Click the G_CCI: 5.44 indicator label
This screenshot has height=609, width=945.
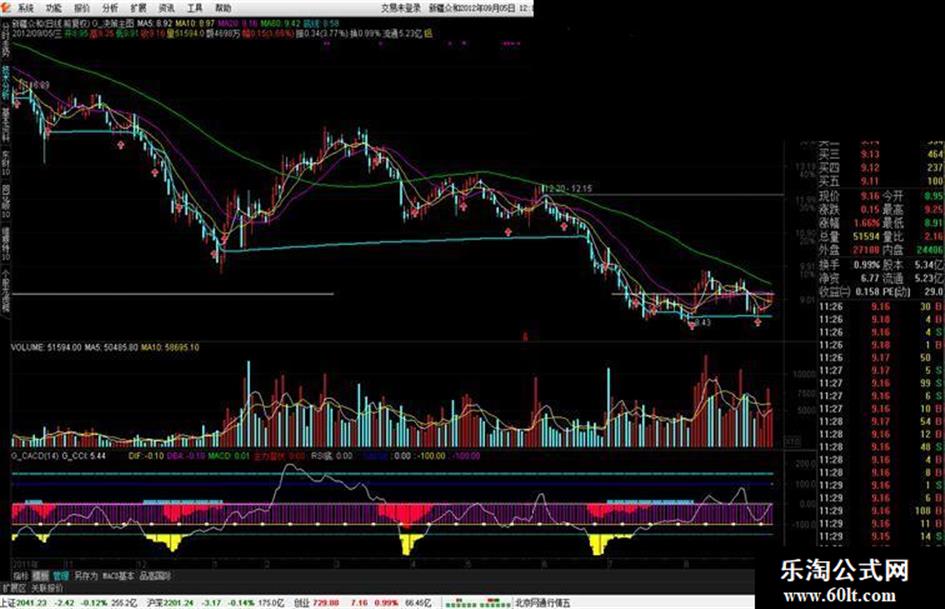[84, 456]
